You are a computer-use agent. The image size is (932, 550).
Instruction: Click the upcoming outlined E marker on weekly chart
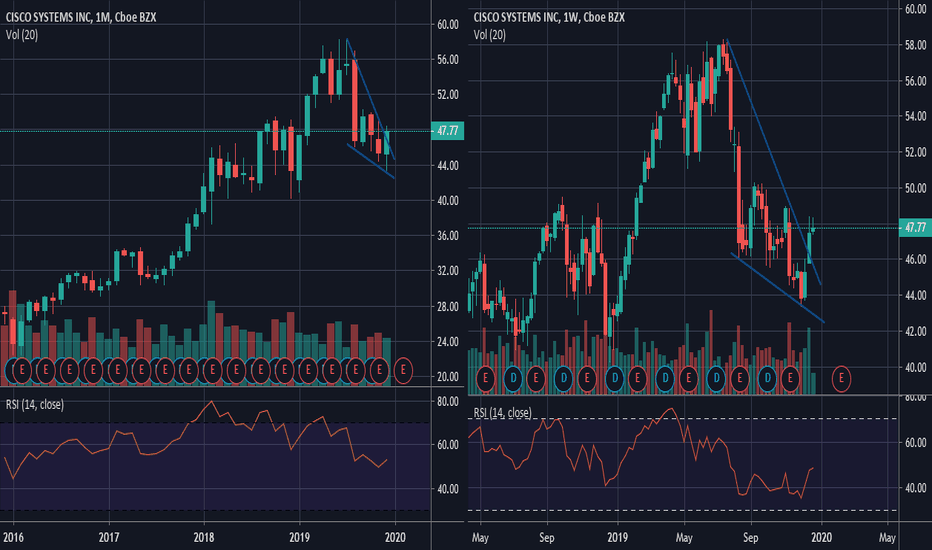point(841,378)
